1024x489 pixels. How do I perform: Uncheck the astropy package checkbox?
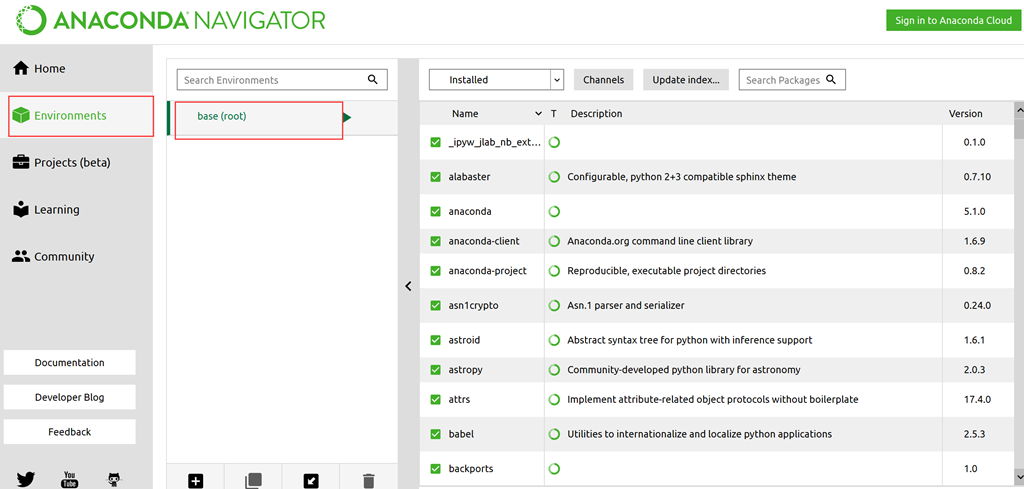pyautogui.click(x=435, y=370)
